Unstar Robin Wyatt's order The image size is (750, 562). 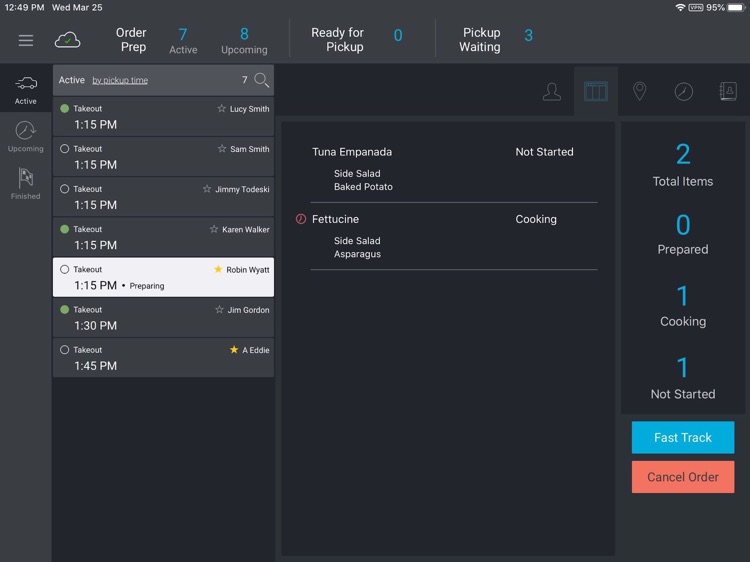coord(218,269)
